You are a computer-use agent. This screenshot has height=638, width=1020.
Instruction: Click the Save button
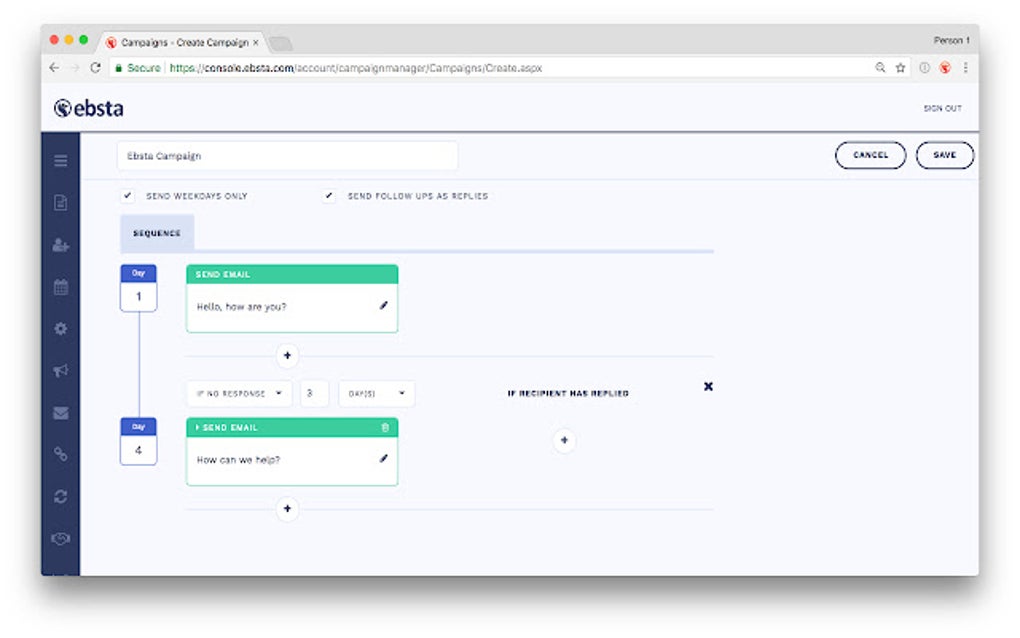click(x=944, y=155)
